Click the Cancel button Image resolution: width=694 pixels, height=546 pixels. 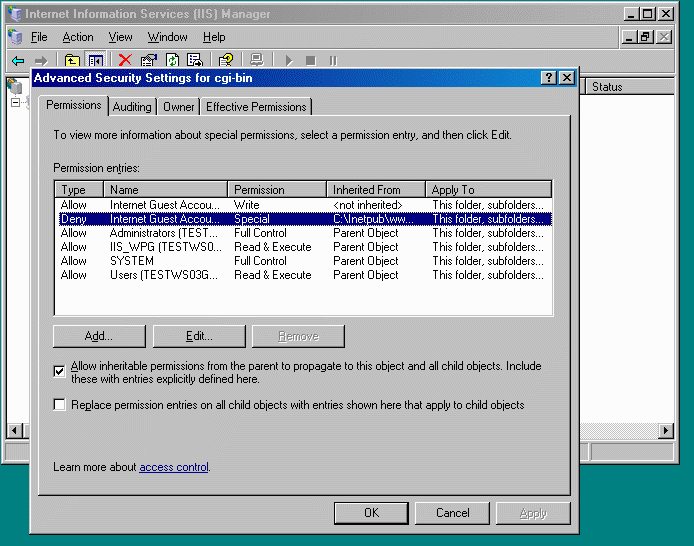tap(452, 513)
